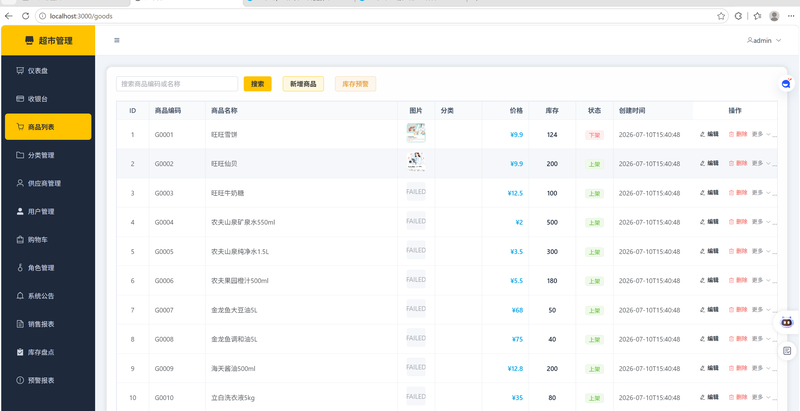
Task: Delete 金龙鱼大豆油5L row
Action: pos(738,310)
